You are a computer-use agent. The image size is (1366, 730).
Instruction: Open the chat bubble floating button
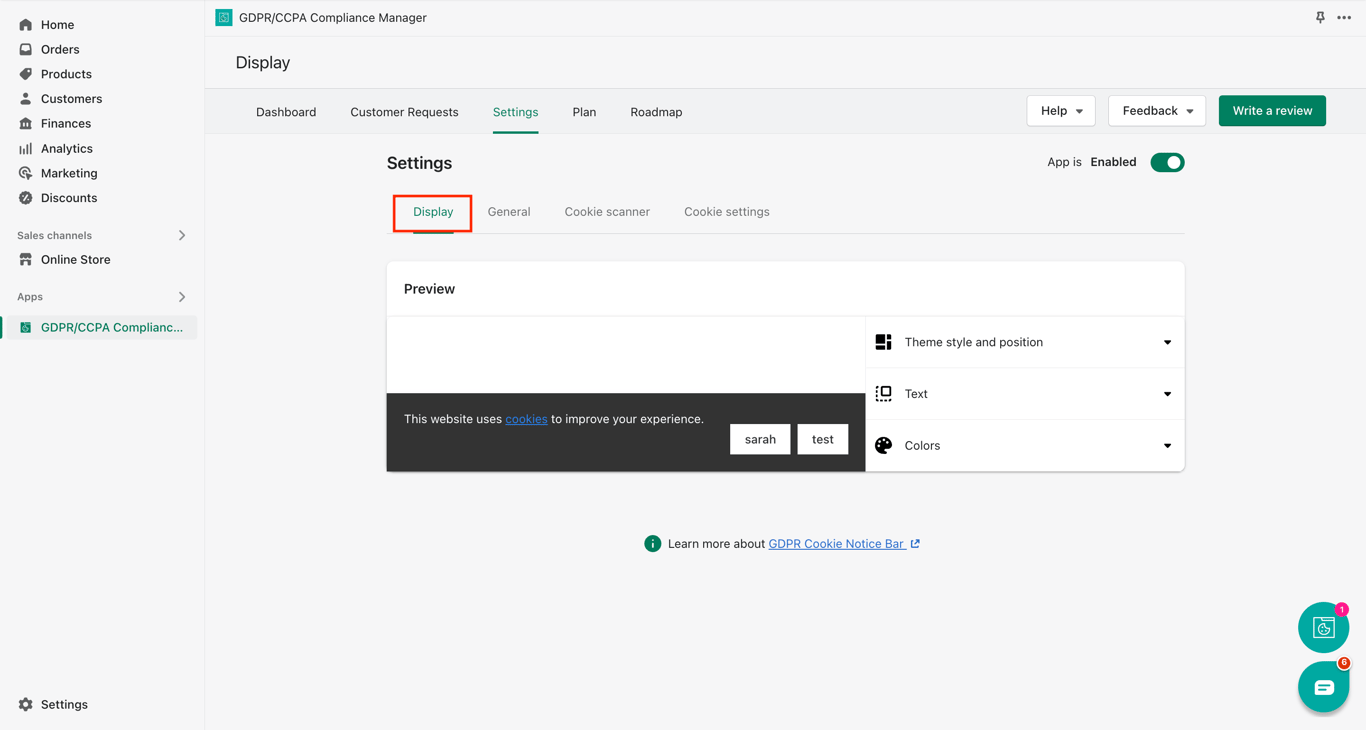(1324, 687)
